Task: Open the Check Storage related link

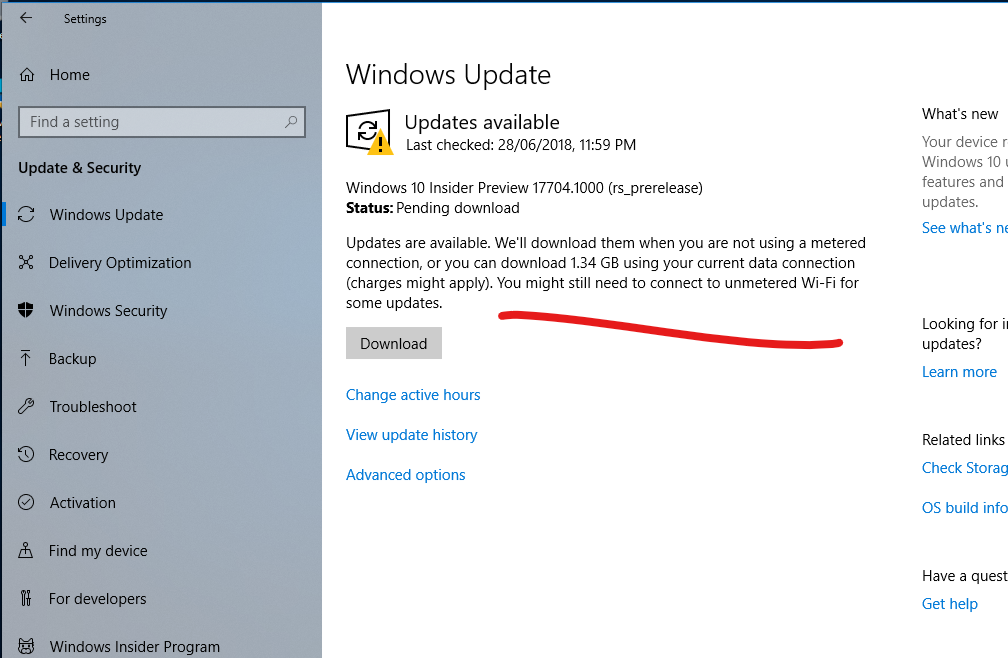Action: pyautogui.click(x=964, y=468)
